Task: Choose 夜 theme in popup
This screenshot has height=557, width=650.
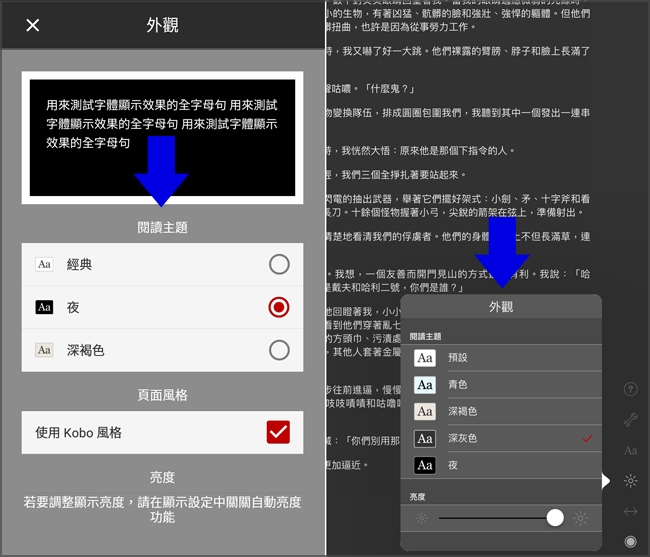Action: click(501, 465)
